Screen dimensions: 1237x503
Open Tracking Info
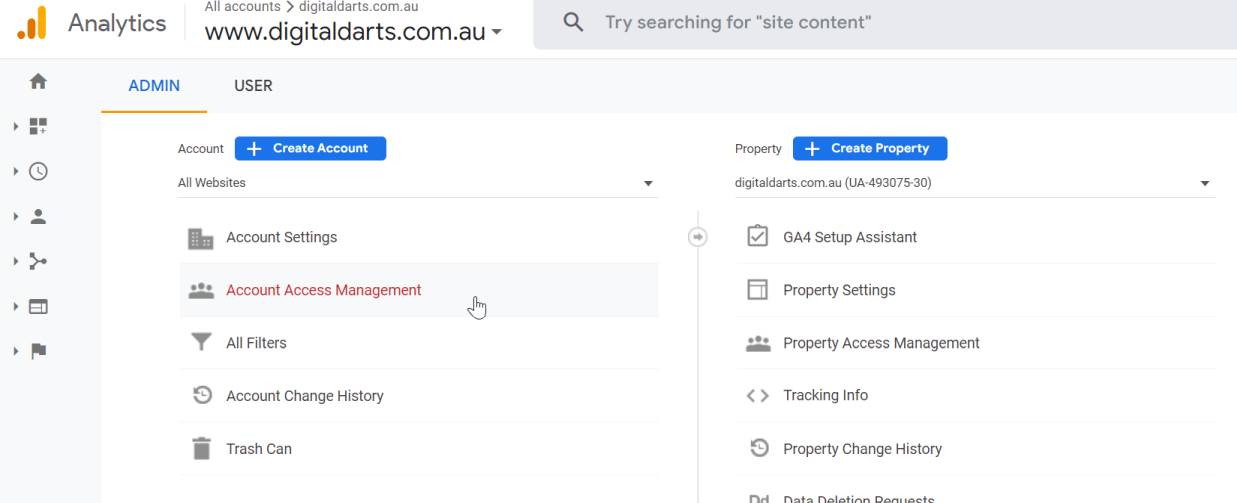(x=975, y=396)
